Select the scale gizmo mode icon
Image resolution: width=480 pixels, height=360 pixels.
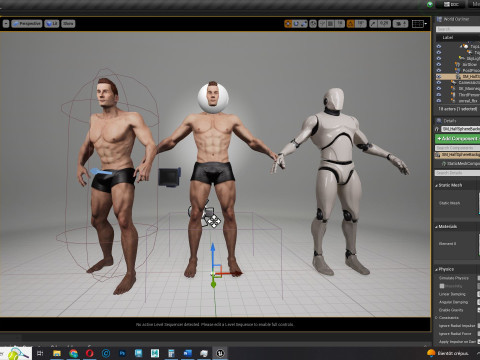click(304, 24)
